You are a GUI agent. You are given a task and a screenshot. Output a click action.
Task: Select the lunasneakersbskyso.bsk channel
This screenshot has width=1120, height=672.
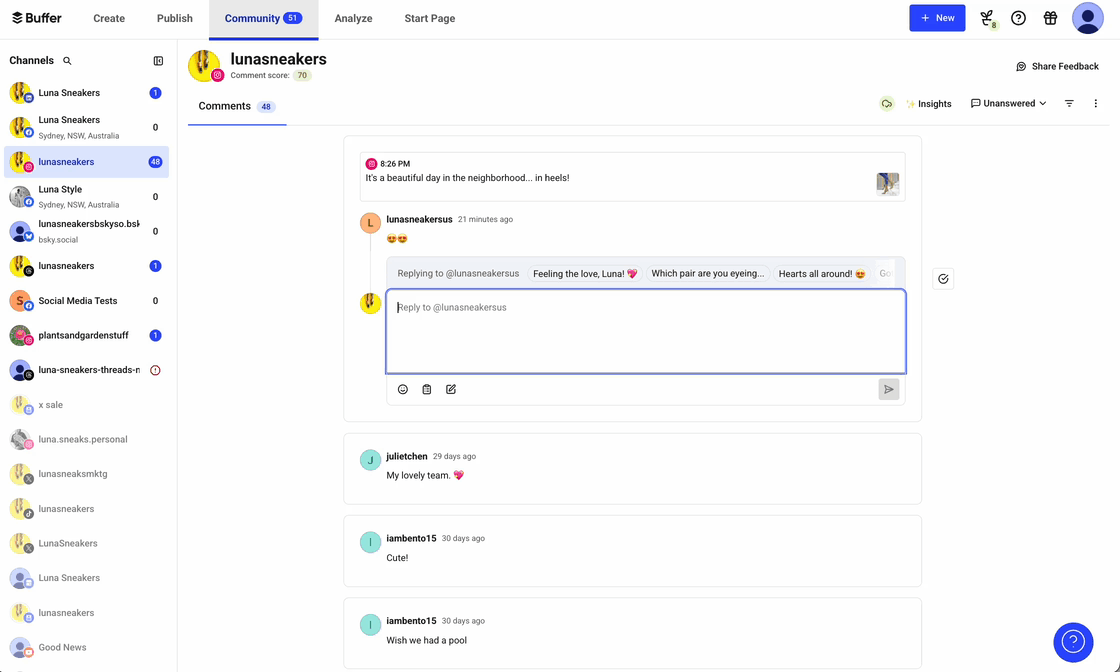point(86,231)
